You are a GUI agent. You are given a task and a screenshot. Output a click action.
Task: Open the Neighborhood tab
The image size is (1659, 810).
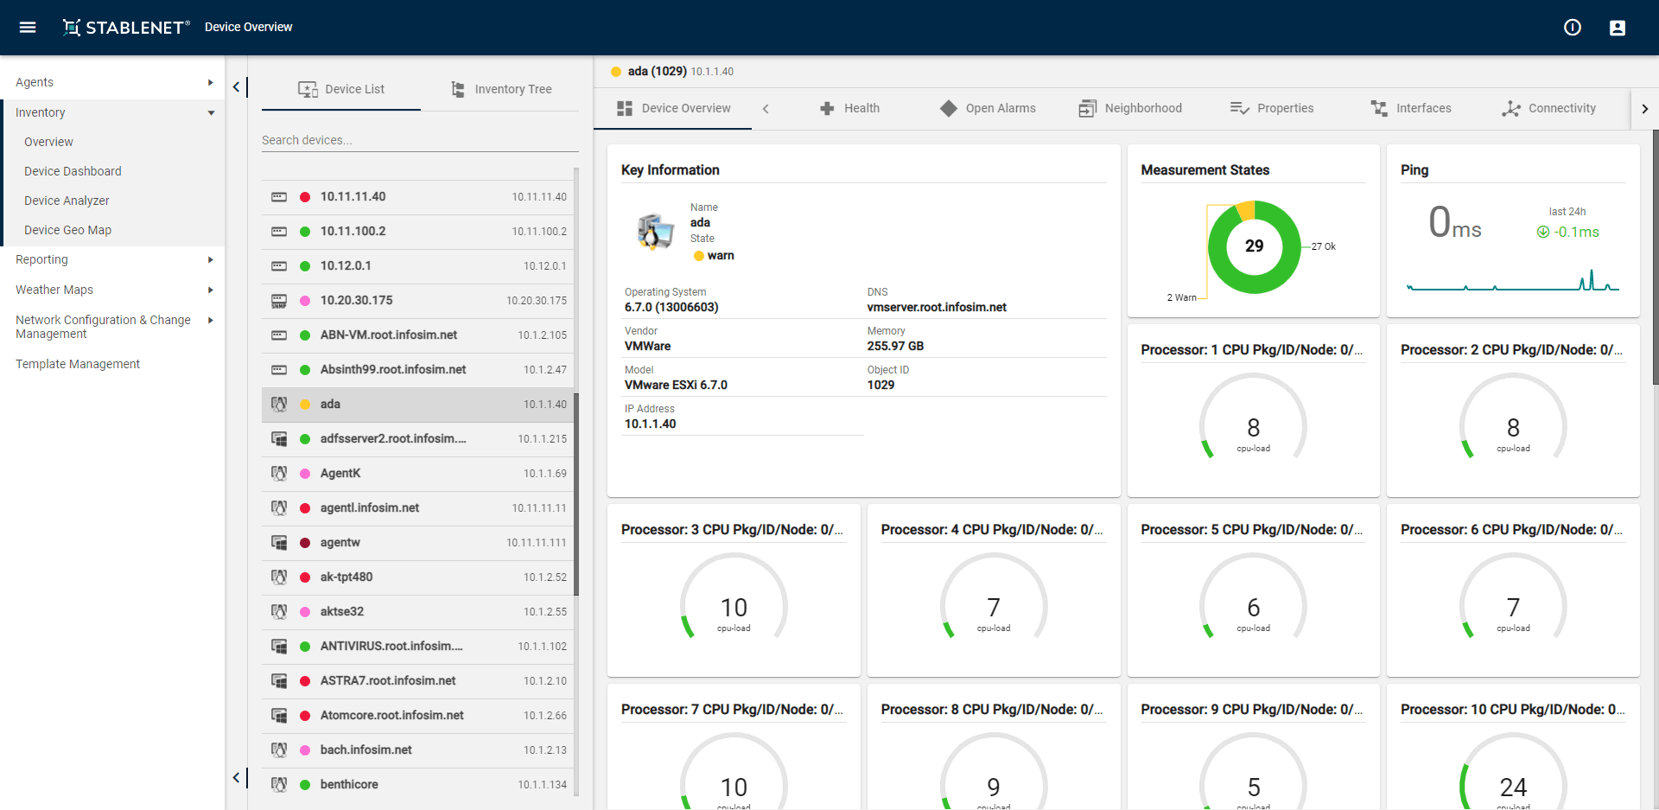[1130, 108]
